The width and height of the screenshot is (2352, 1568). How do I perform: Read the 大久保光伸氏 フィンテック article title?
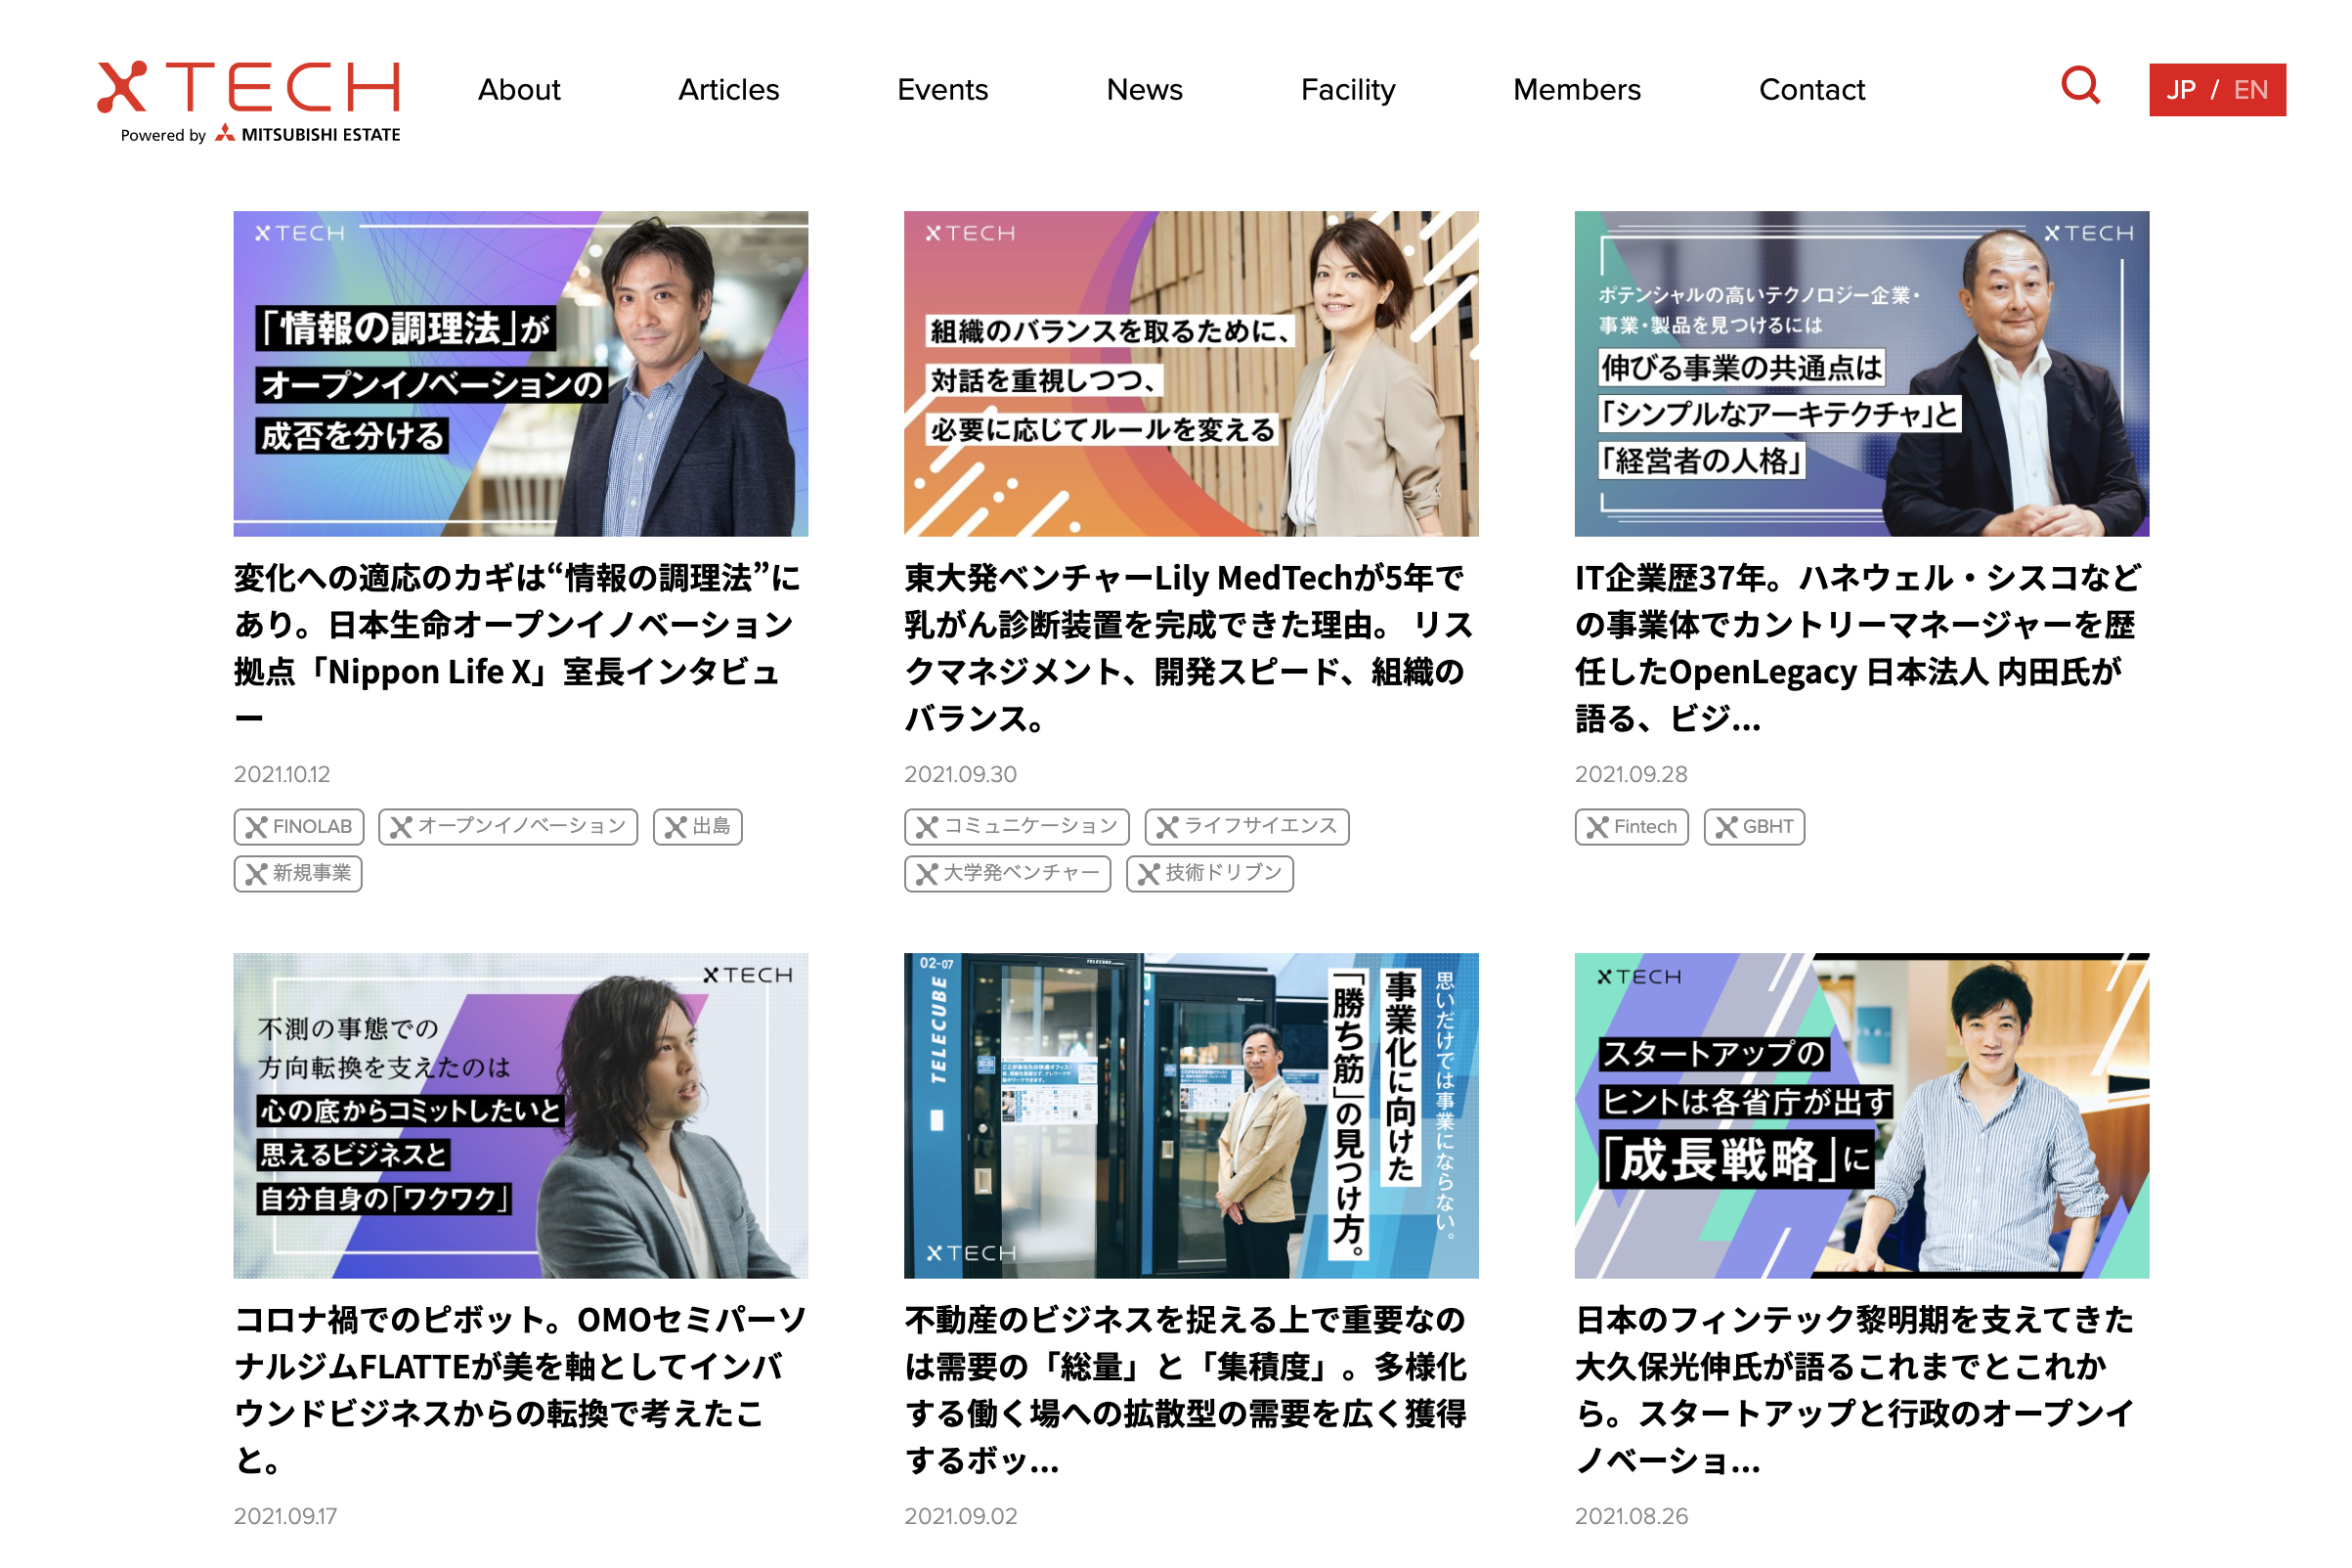pos(1855,1390)
